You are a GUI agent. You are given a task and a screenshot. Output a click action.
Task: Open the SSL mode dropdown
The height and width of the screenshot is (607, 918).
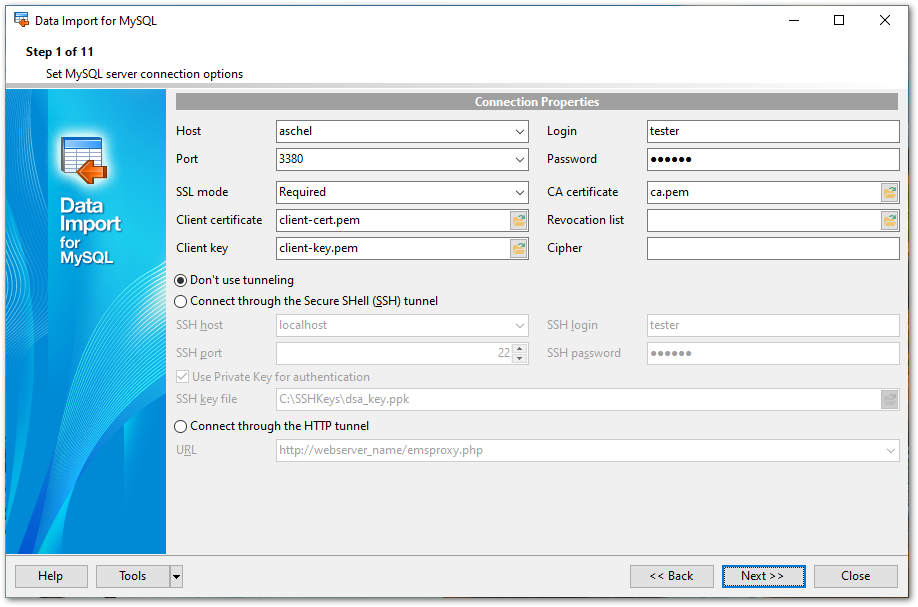tap(519, 193)
